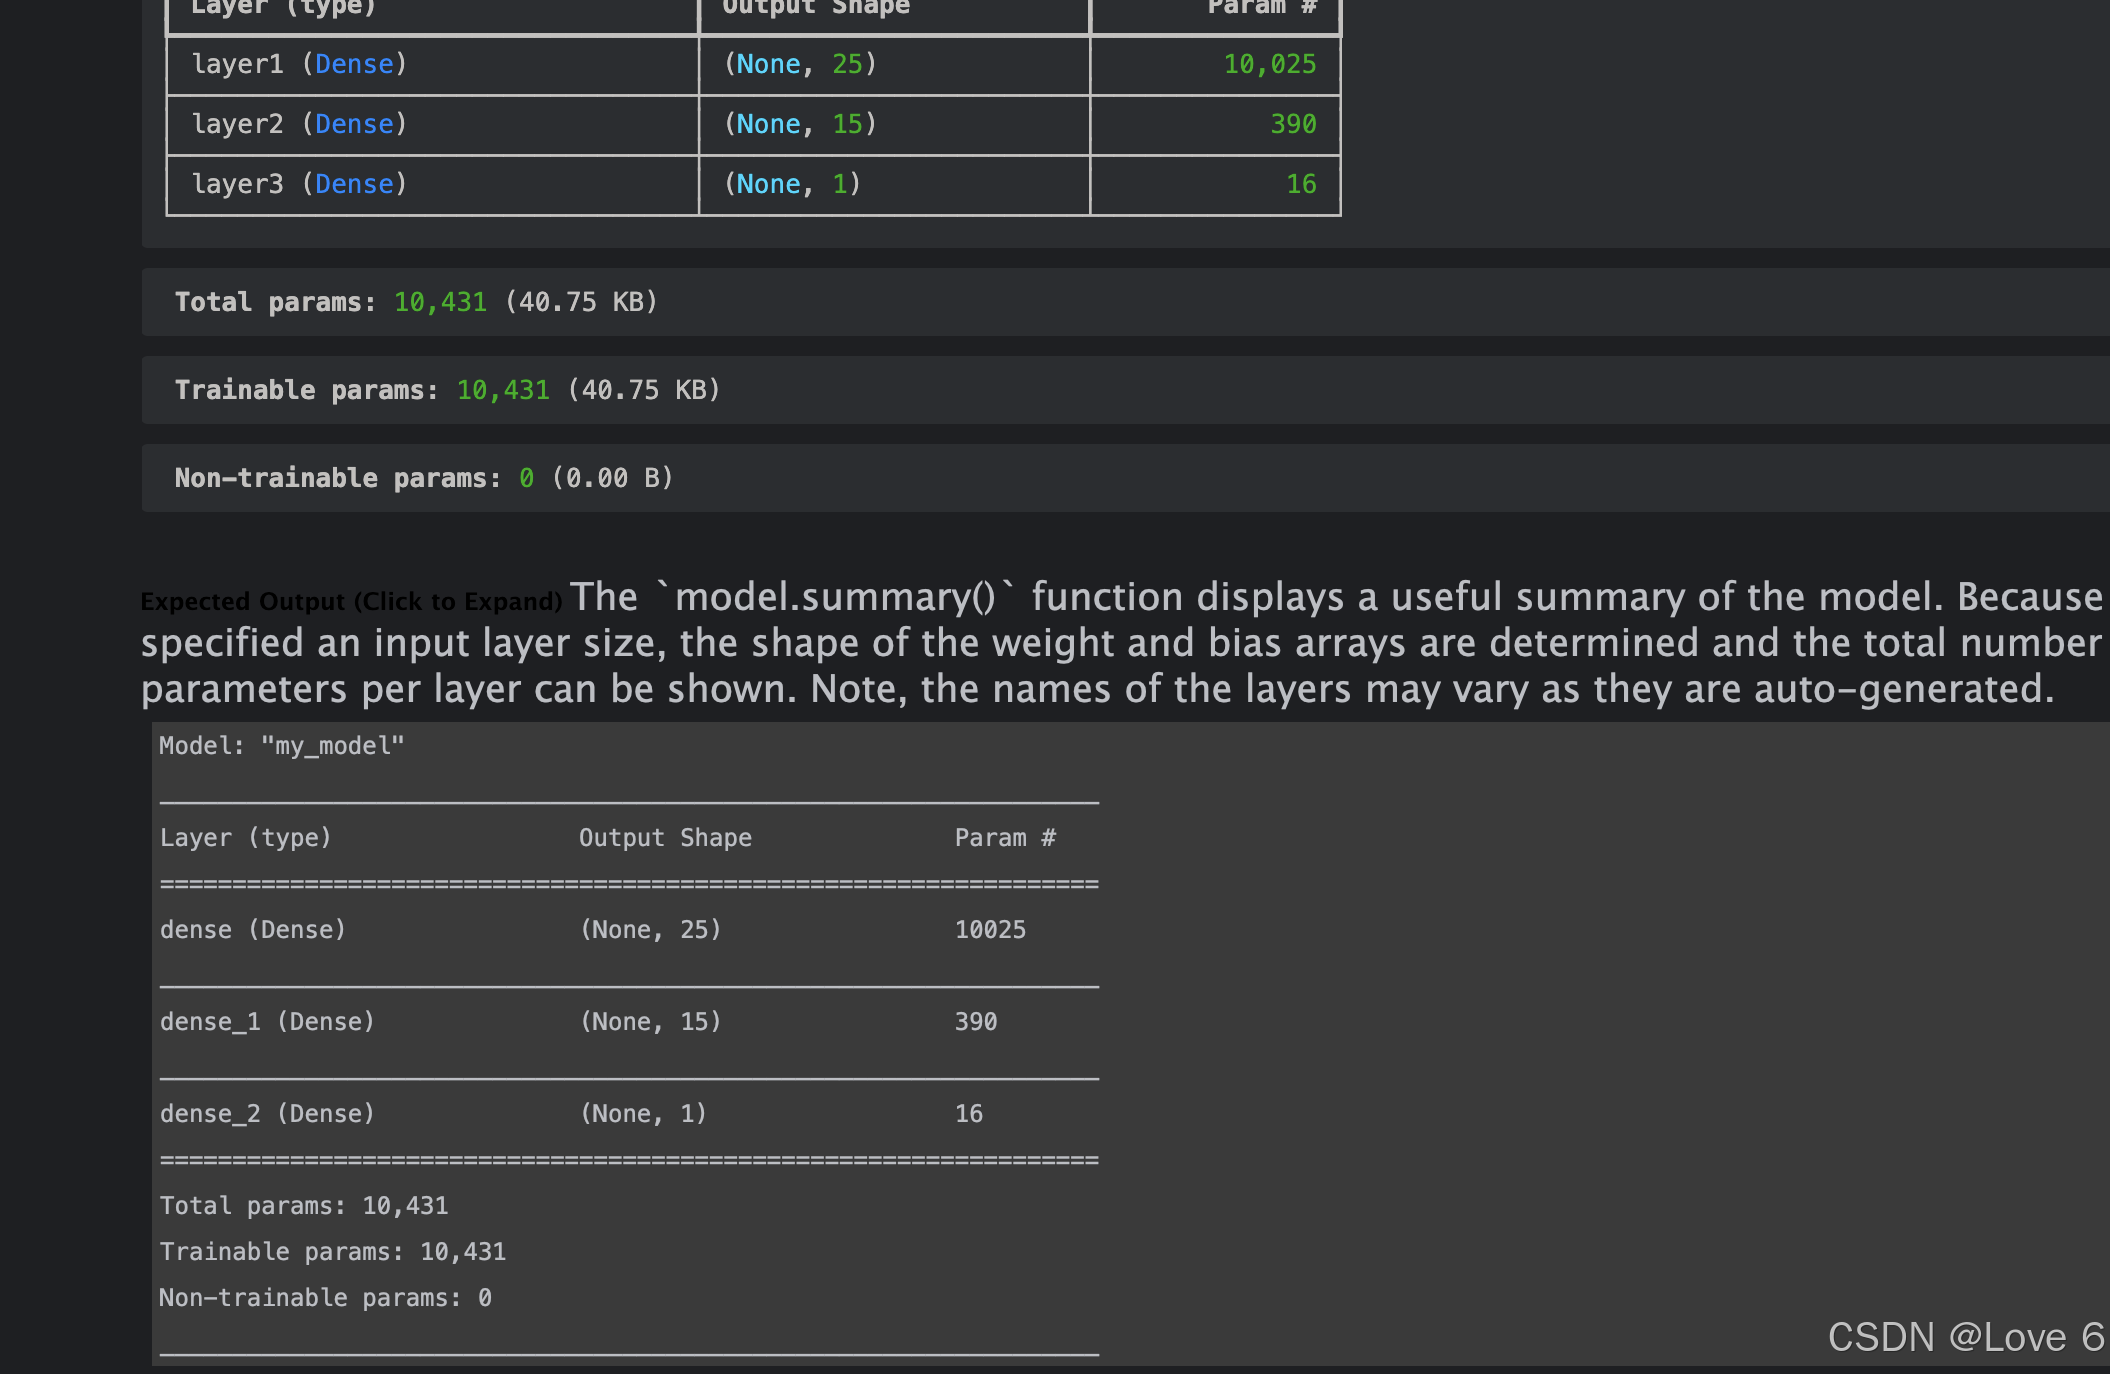Click '(None, 15)' in layer2 row
The height and width of the screenshot is (1374, 2110).
pyautogui.click(x=800, y=124)
